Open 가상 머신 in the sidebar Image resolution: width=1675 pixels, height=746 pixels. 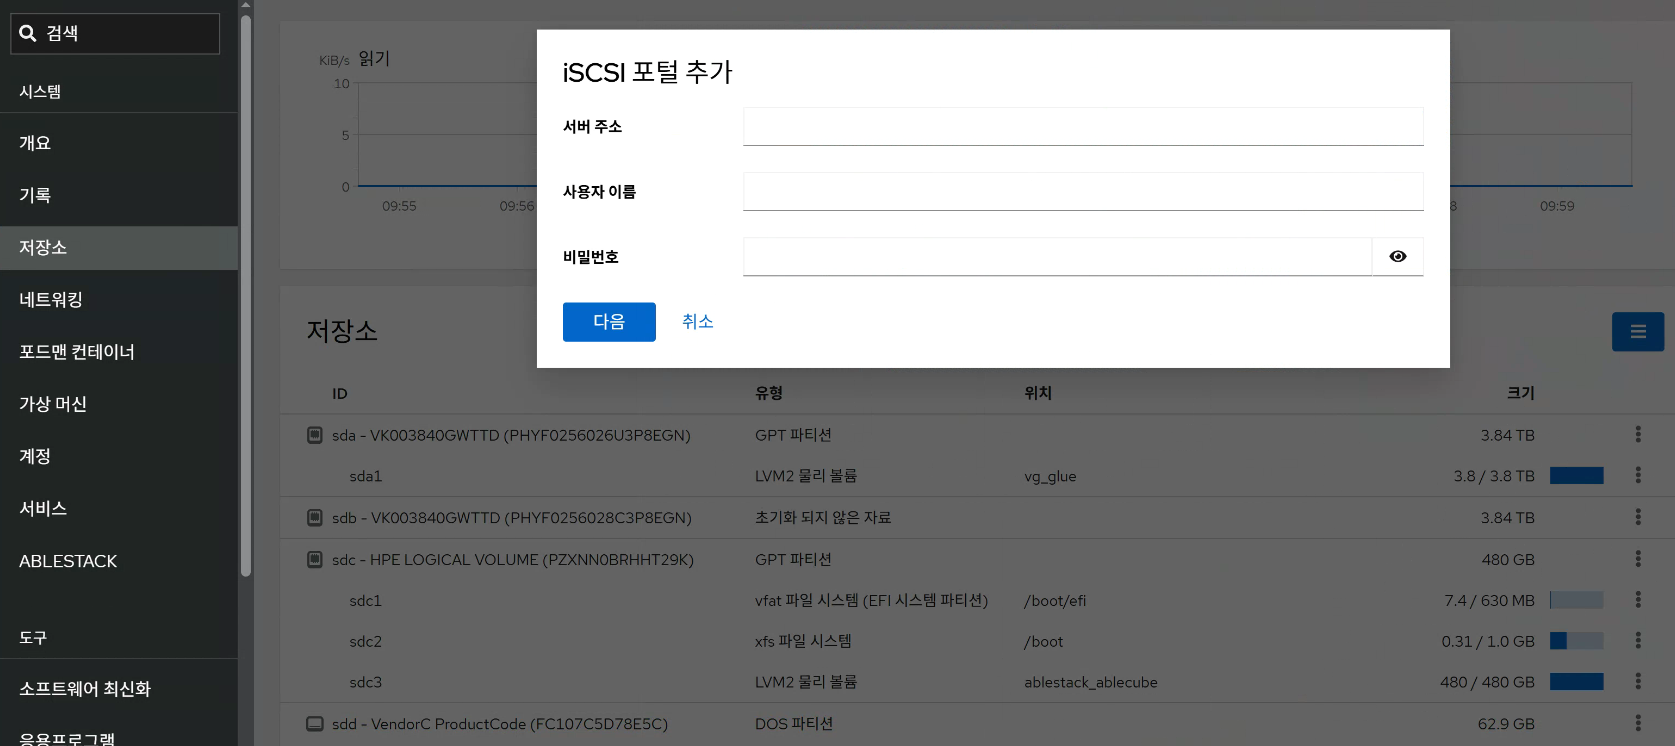tap(119, 404)
